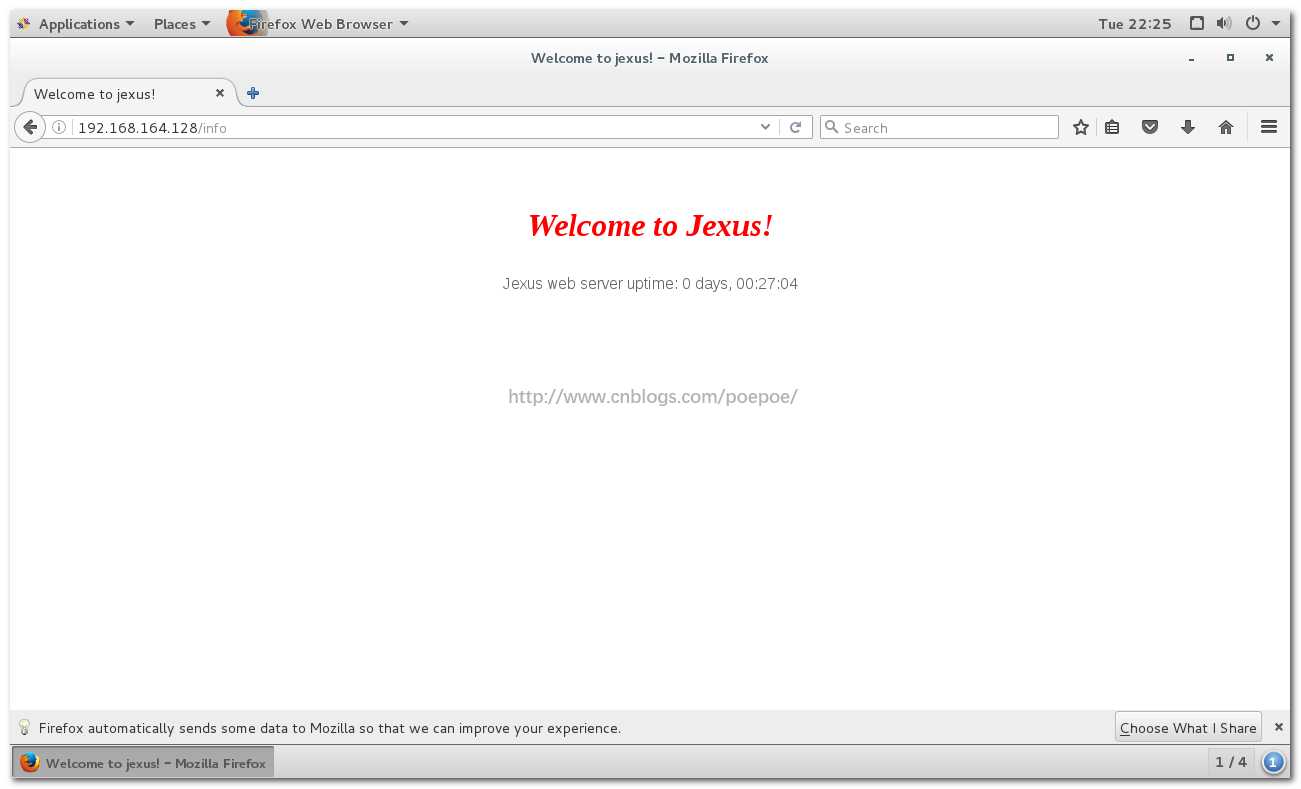Screen dimensions: 1301x789
Task: Go to Firefox home page icon
Action: (1226, 127)
